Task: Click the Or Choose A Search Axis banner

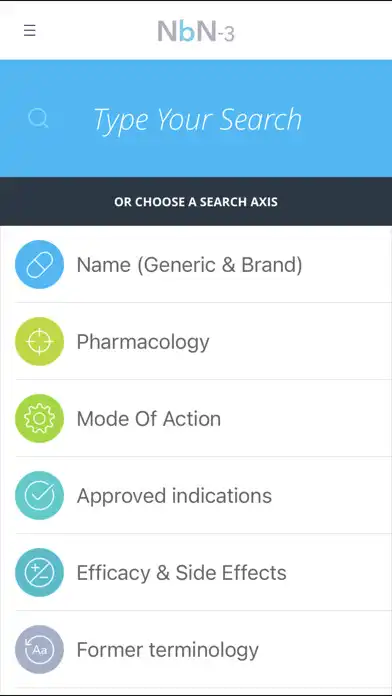Action: (196, 202)
